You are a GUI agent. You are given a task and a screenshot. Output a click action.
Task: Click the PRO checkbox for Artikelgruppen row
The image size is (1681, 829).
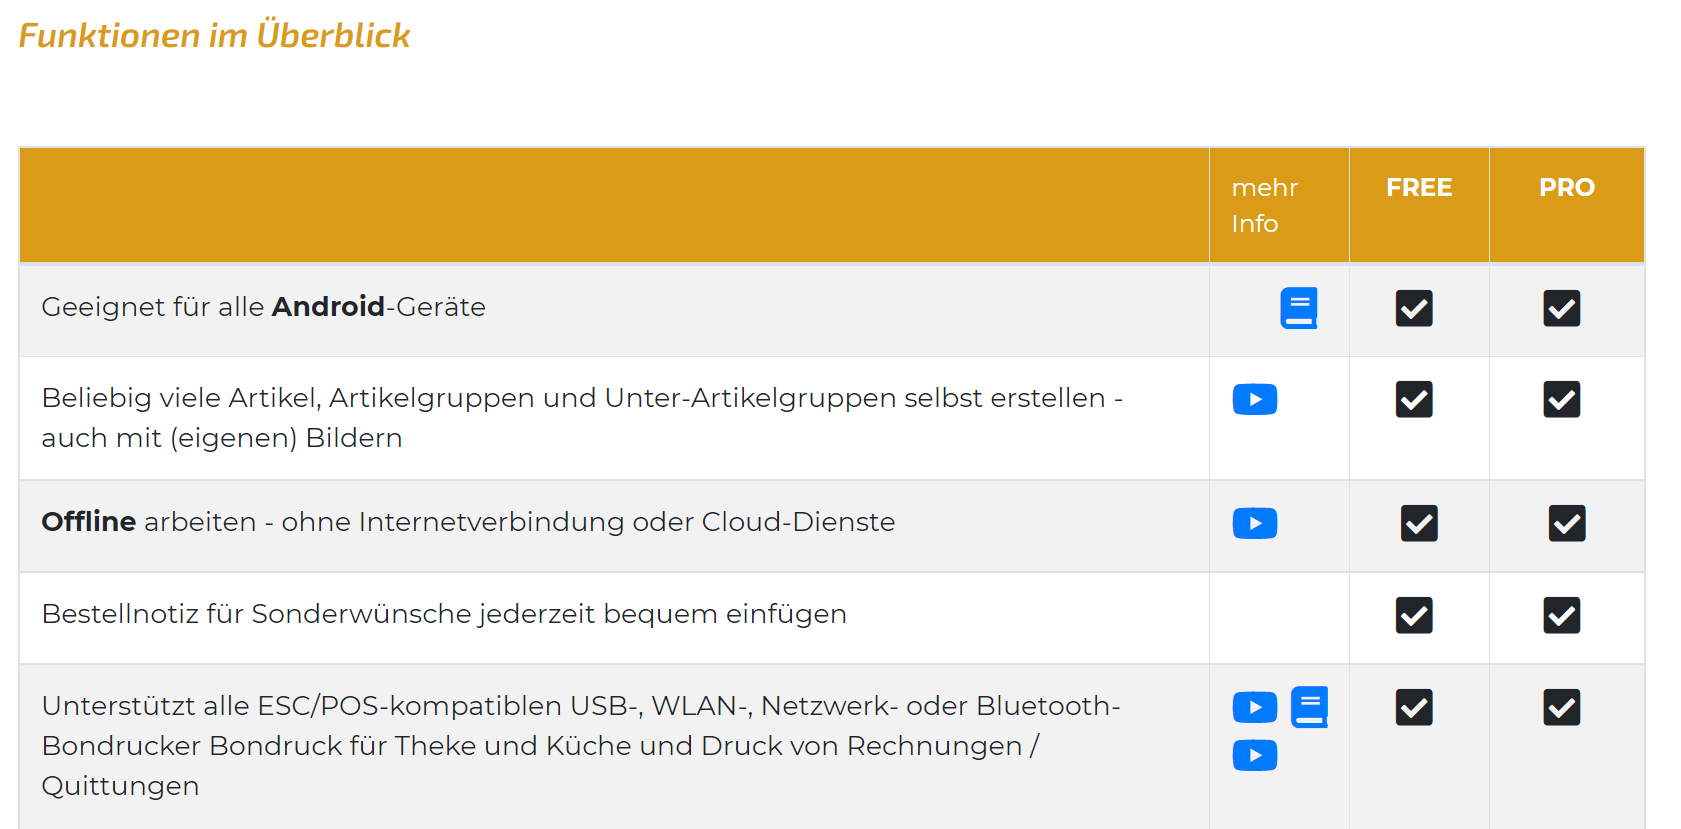[x=1561, y=399]
